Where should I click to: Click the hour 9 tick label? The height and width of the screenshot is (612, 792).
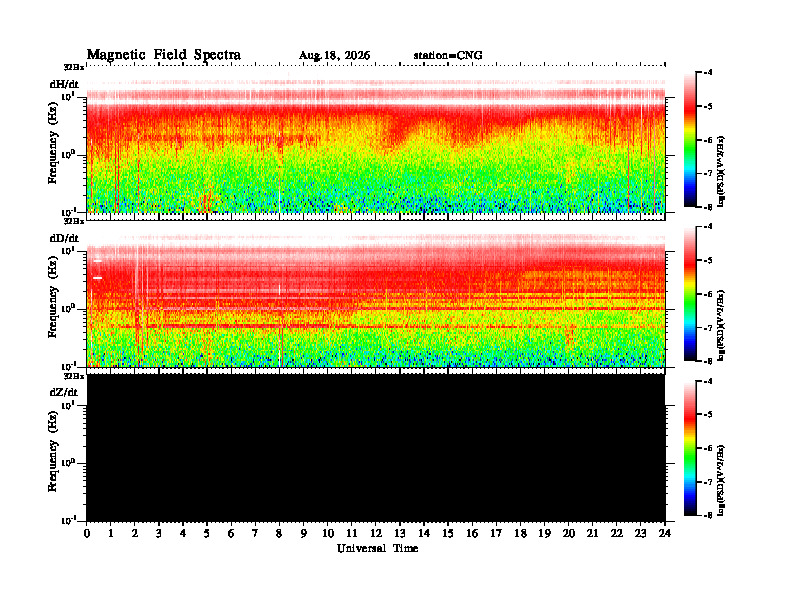(x=304, y=534)
